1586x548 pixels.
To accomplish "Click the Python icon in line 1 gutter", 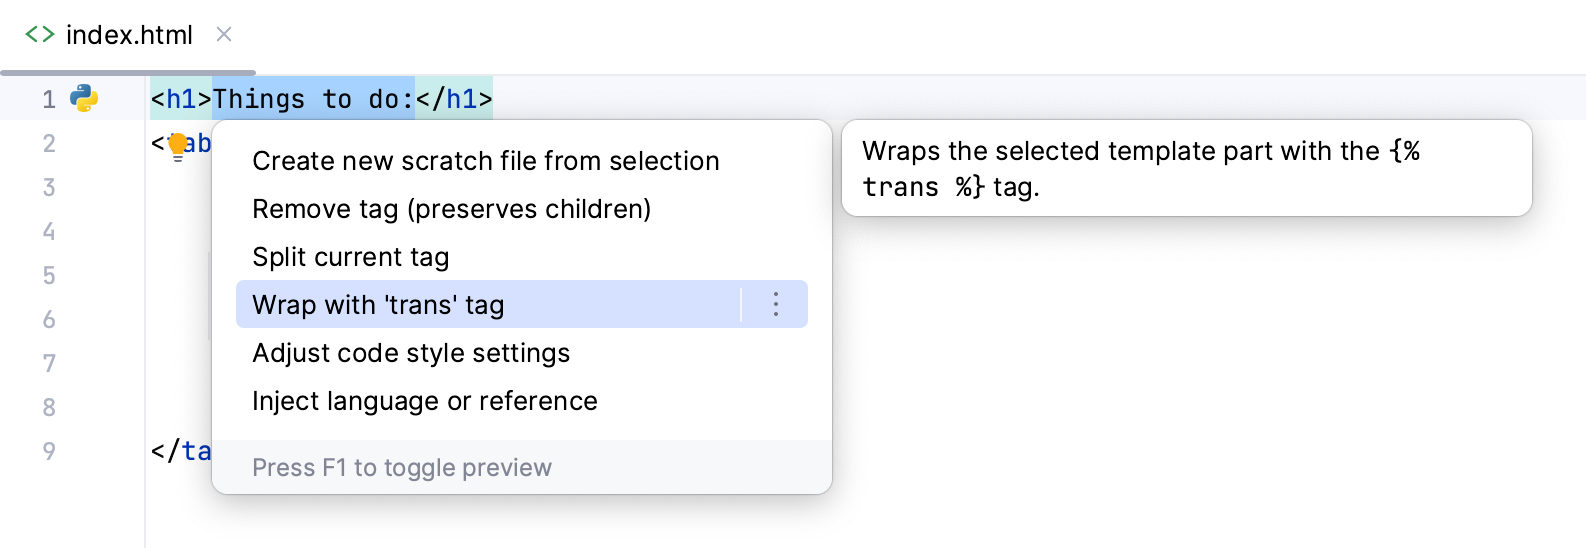I will pos(84,98).
